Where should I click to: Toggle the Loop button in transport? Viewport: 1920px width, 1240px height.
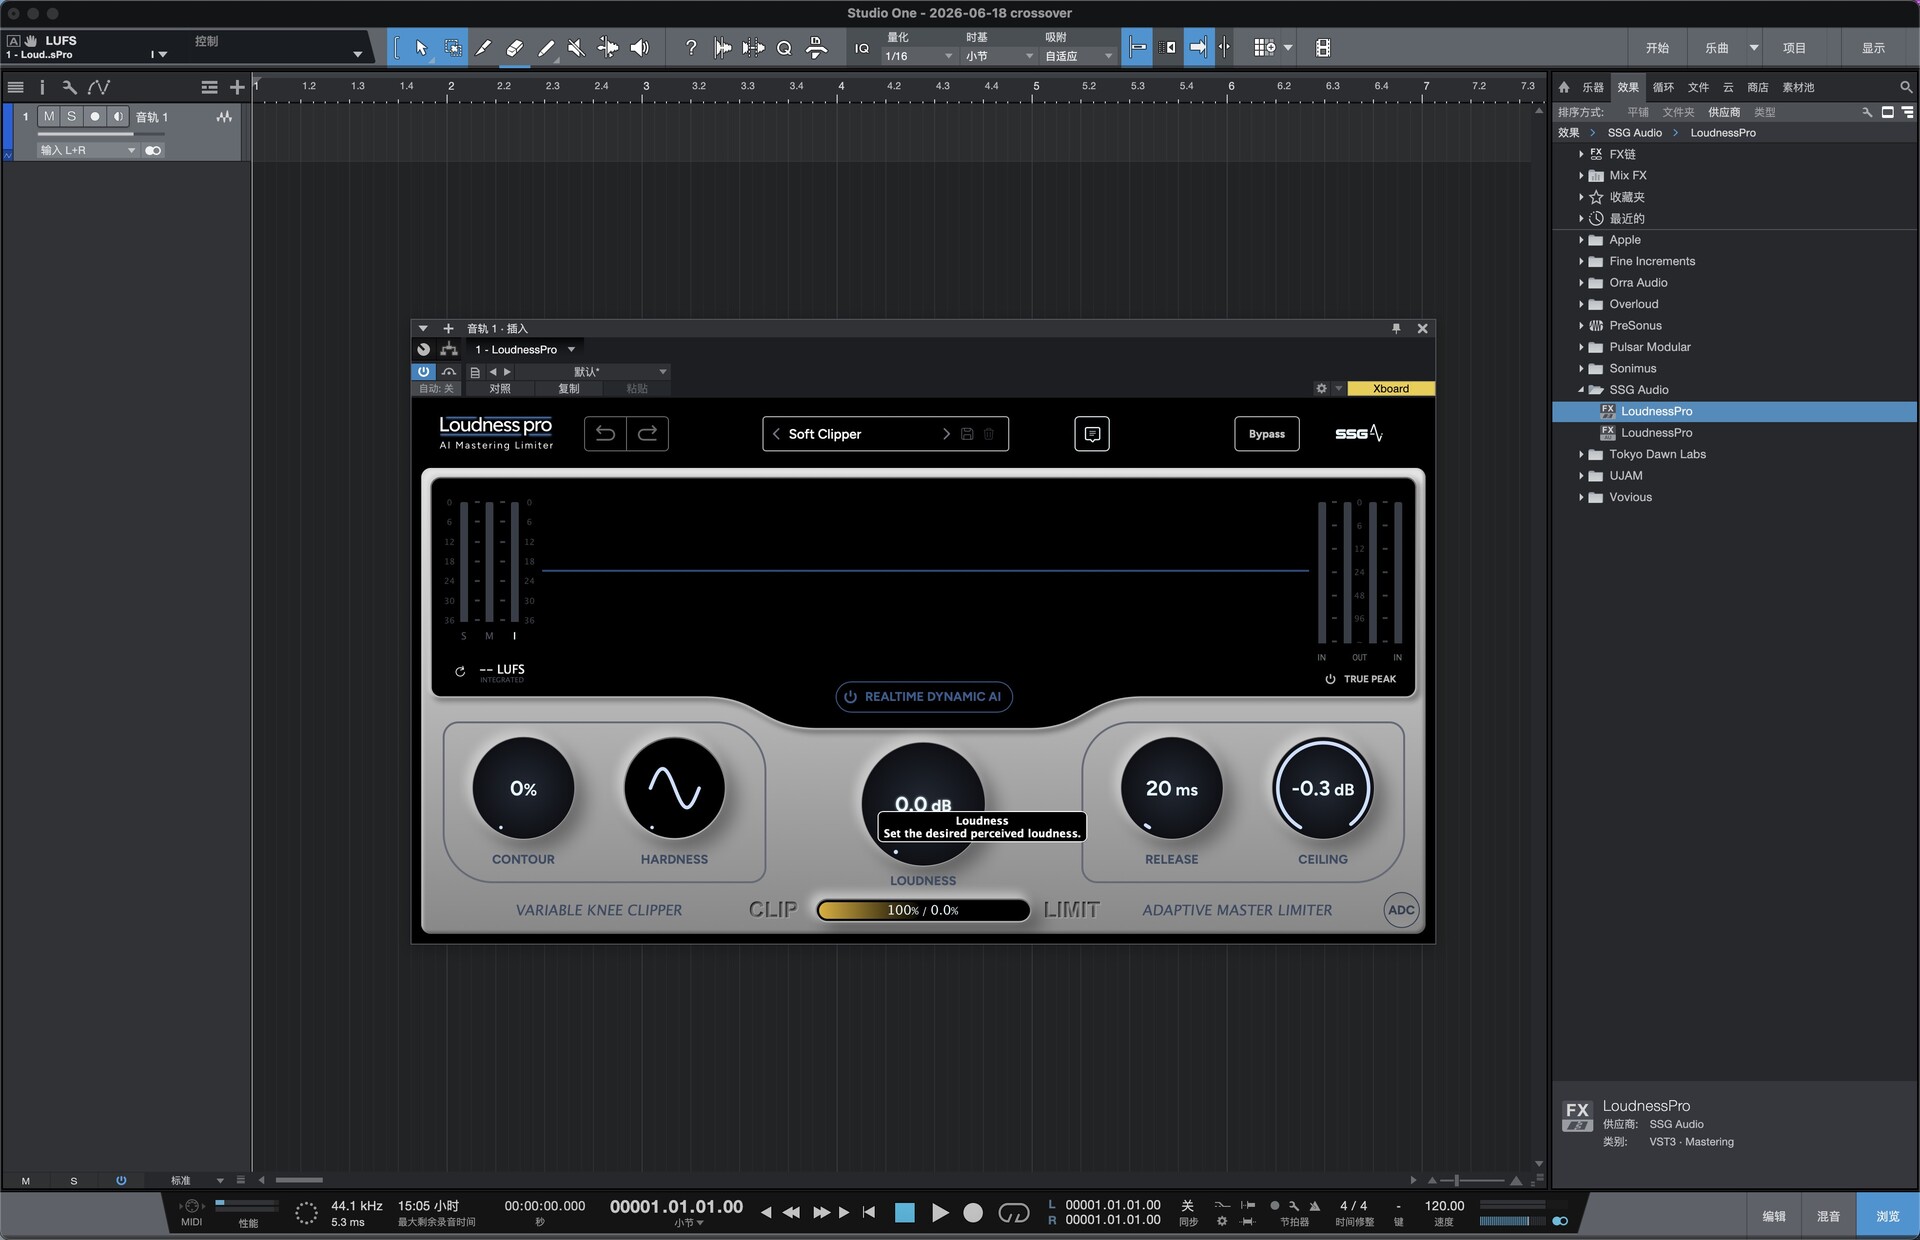(1014, 1213)
